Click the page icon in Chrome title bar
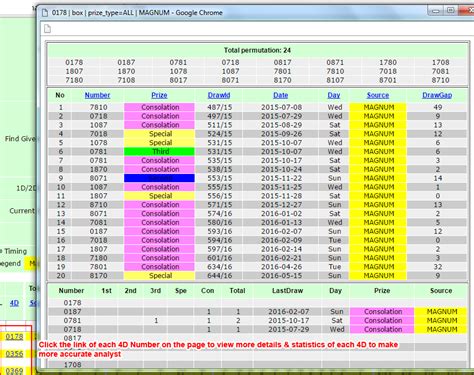Image resolution: width=474 pixels, height=375 pixels. click(x=45, y=13)
